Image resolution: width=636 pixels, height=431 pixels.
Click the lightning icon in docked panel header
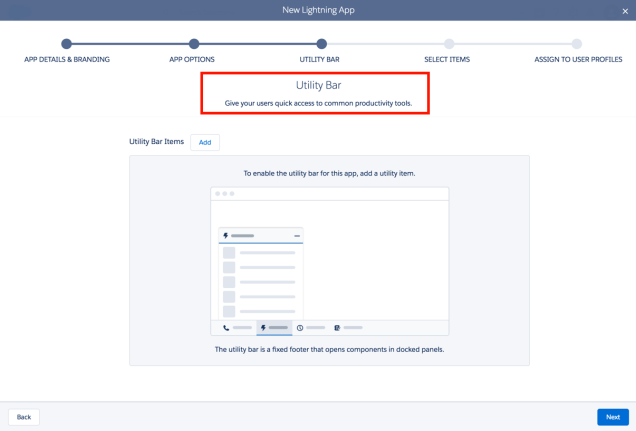click(226, 236)
